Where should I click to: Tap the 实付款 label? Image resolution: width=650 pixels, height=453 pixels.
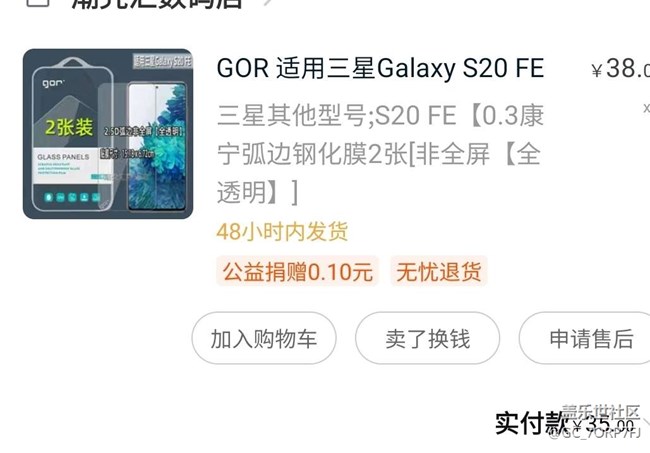click(531, 423)
